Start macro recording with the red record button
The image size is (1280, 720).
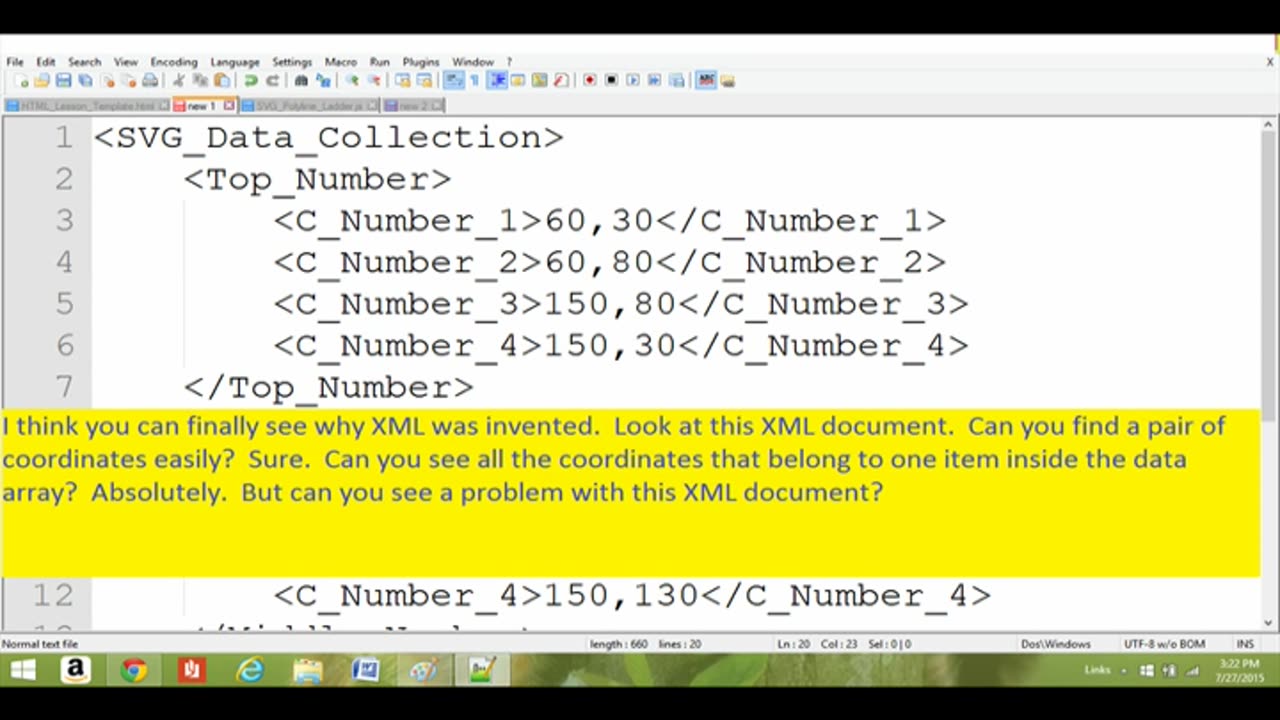[x=590, y=81]
